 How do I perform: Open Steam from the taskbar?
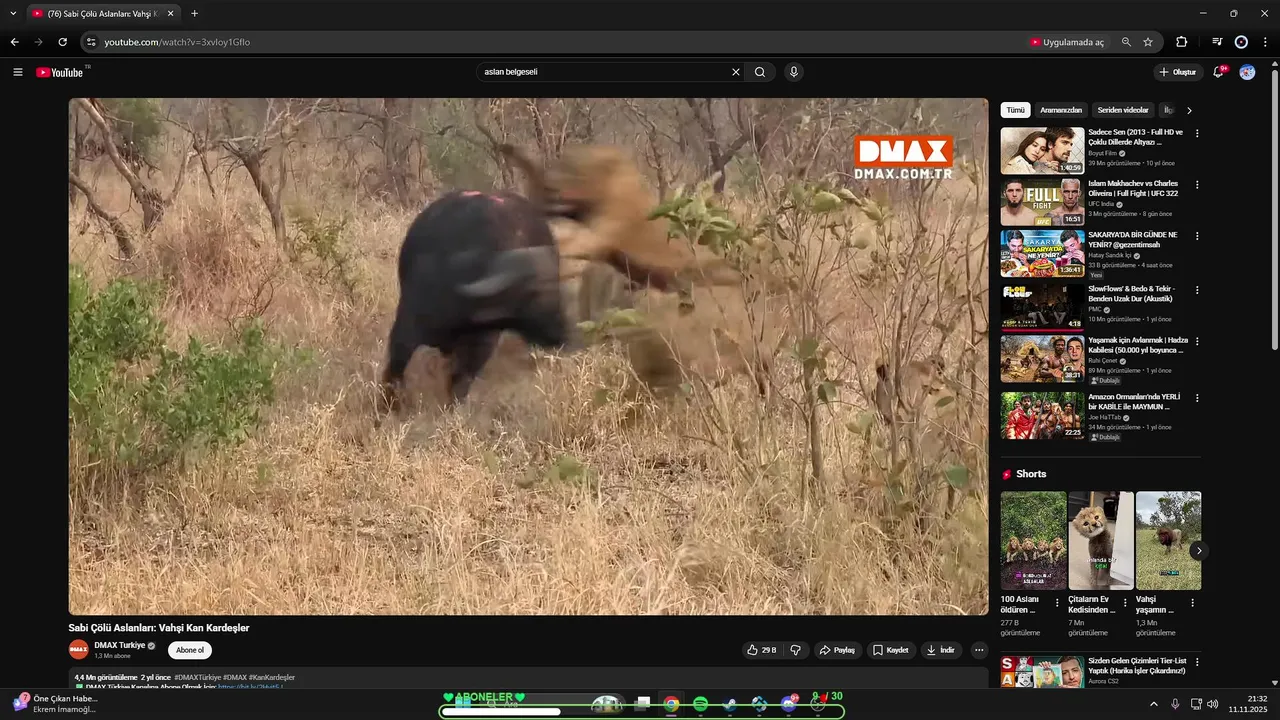(x=730, y=704)
